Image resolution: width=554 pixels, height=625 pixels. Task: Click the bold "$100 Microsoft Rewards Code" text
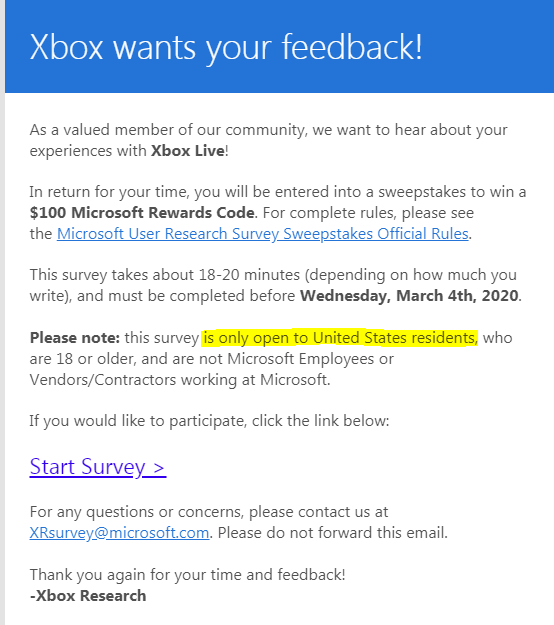142,213
